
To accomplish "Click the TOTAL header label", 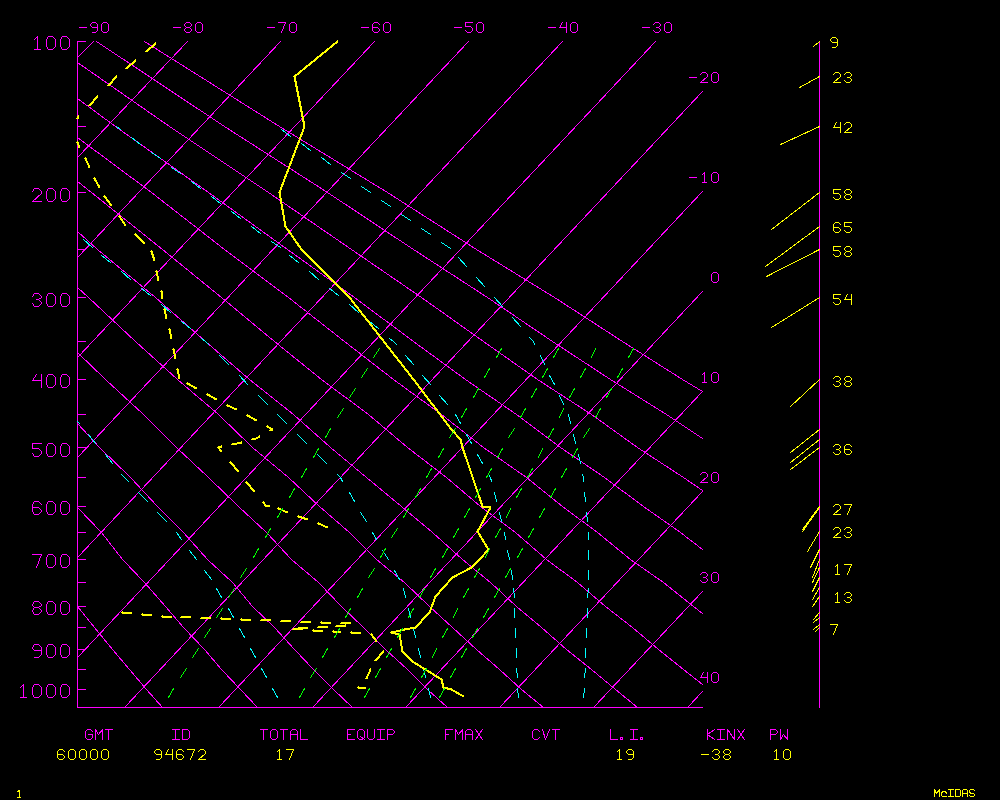I will pyautogui.click(x=284, y=735).
